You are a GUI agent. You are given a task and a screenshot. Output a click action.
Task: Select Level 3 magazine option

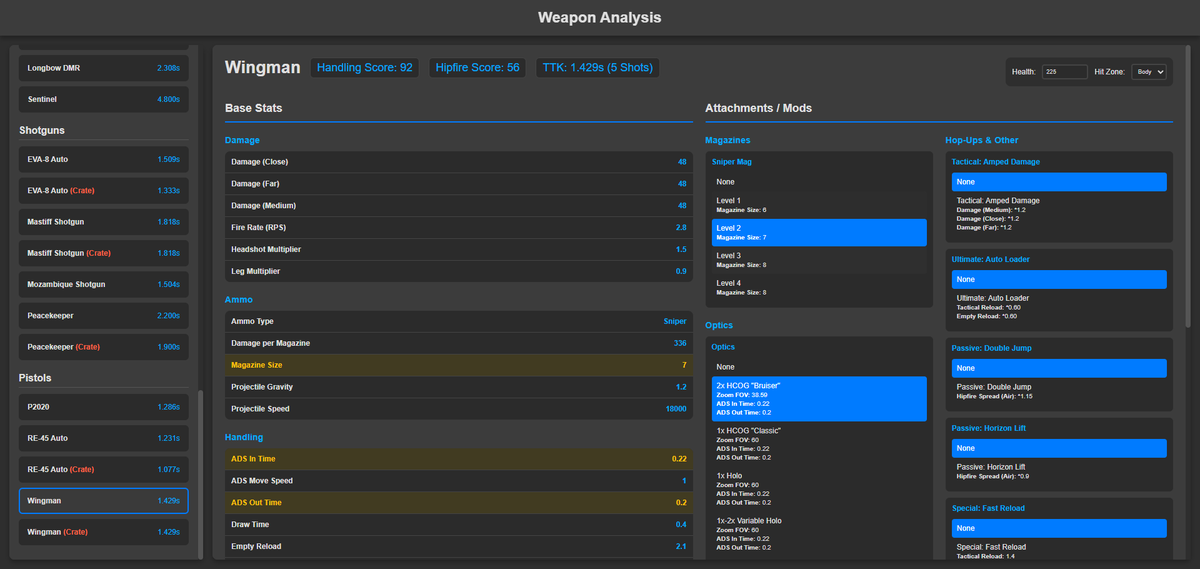coord(819,260)
